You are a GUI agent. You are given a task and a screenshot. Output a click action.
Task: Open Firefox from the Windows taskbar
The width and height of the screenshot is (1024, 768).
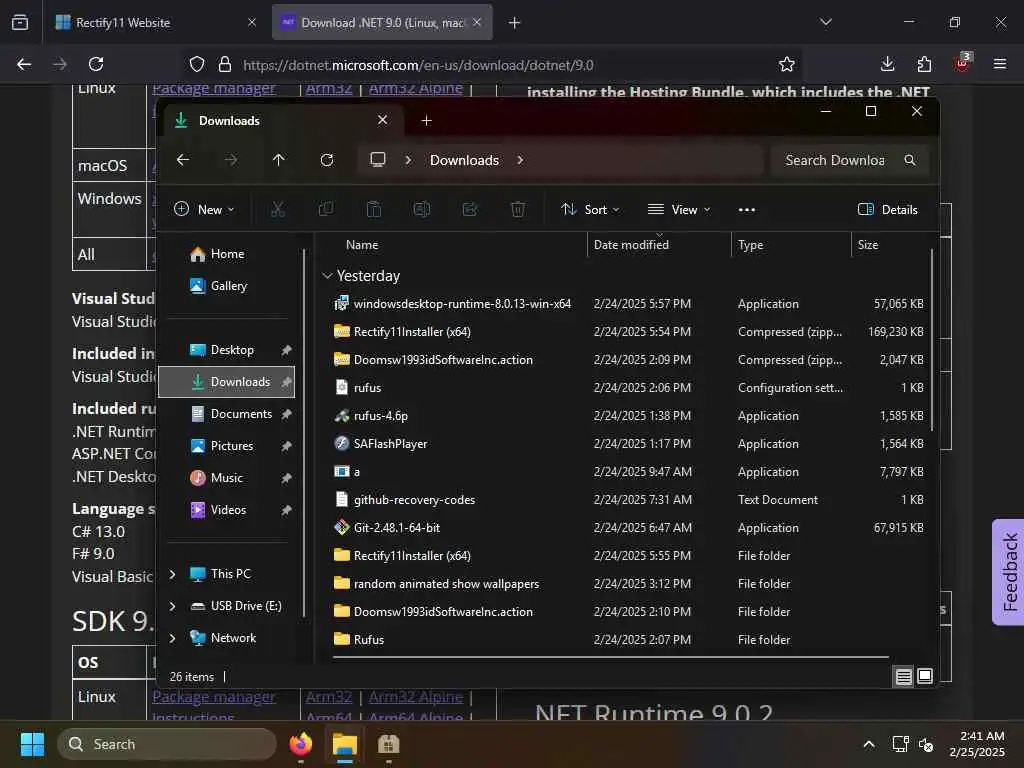[300, 744]
